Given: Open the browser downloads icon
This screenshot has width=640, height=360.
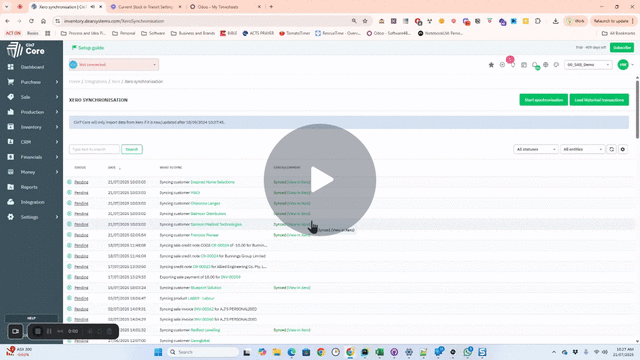Looking at the screenshot, I should pos(556,21).
